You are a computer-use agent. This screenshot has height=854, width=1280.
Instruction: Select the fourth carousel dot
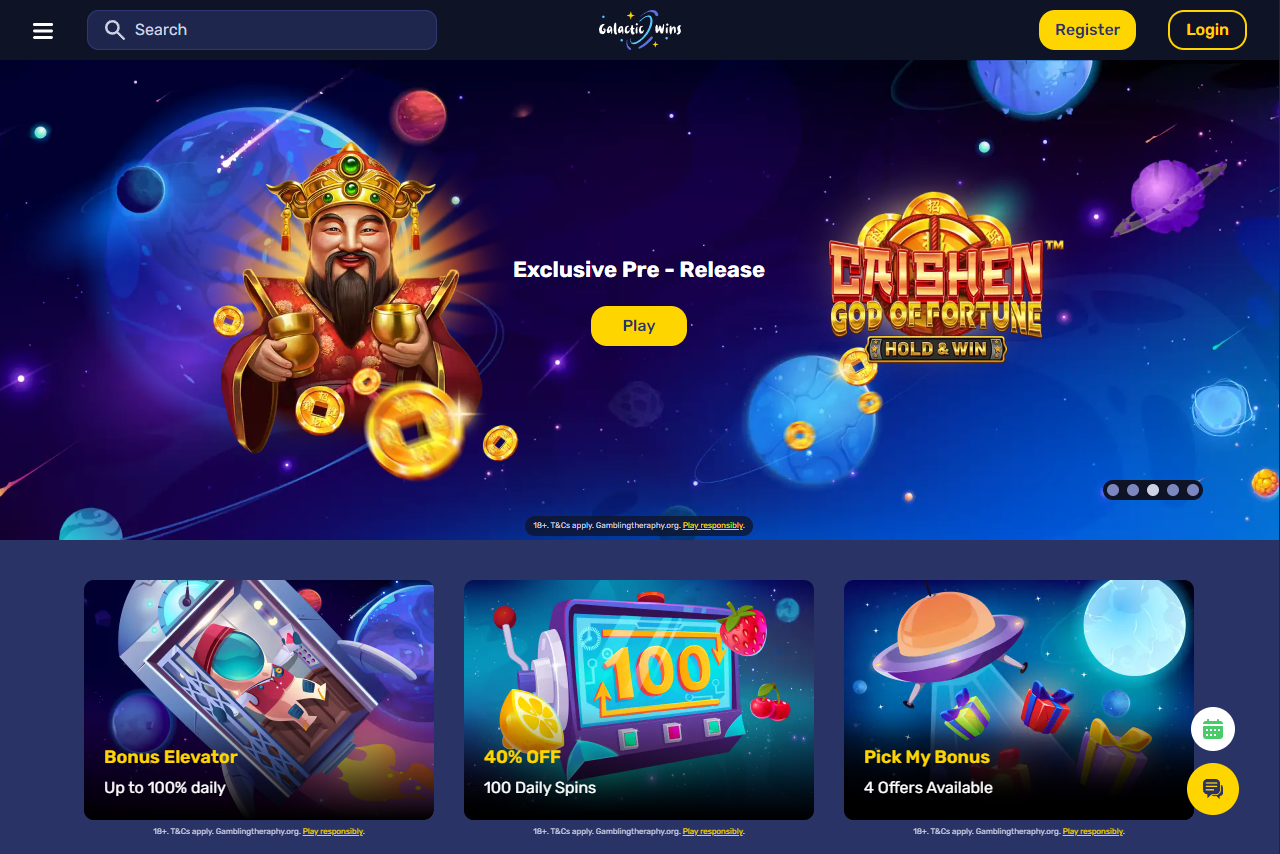click(x=1173, y=490)
